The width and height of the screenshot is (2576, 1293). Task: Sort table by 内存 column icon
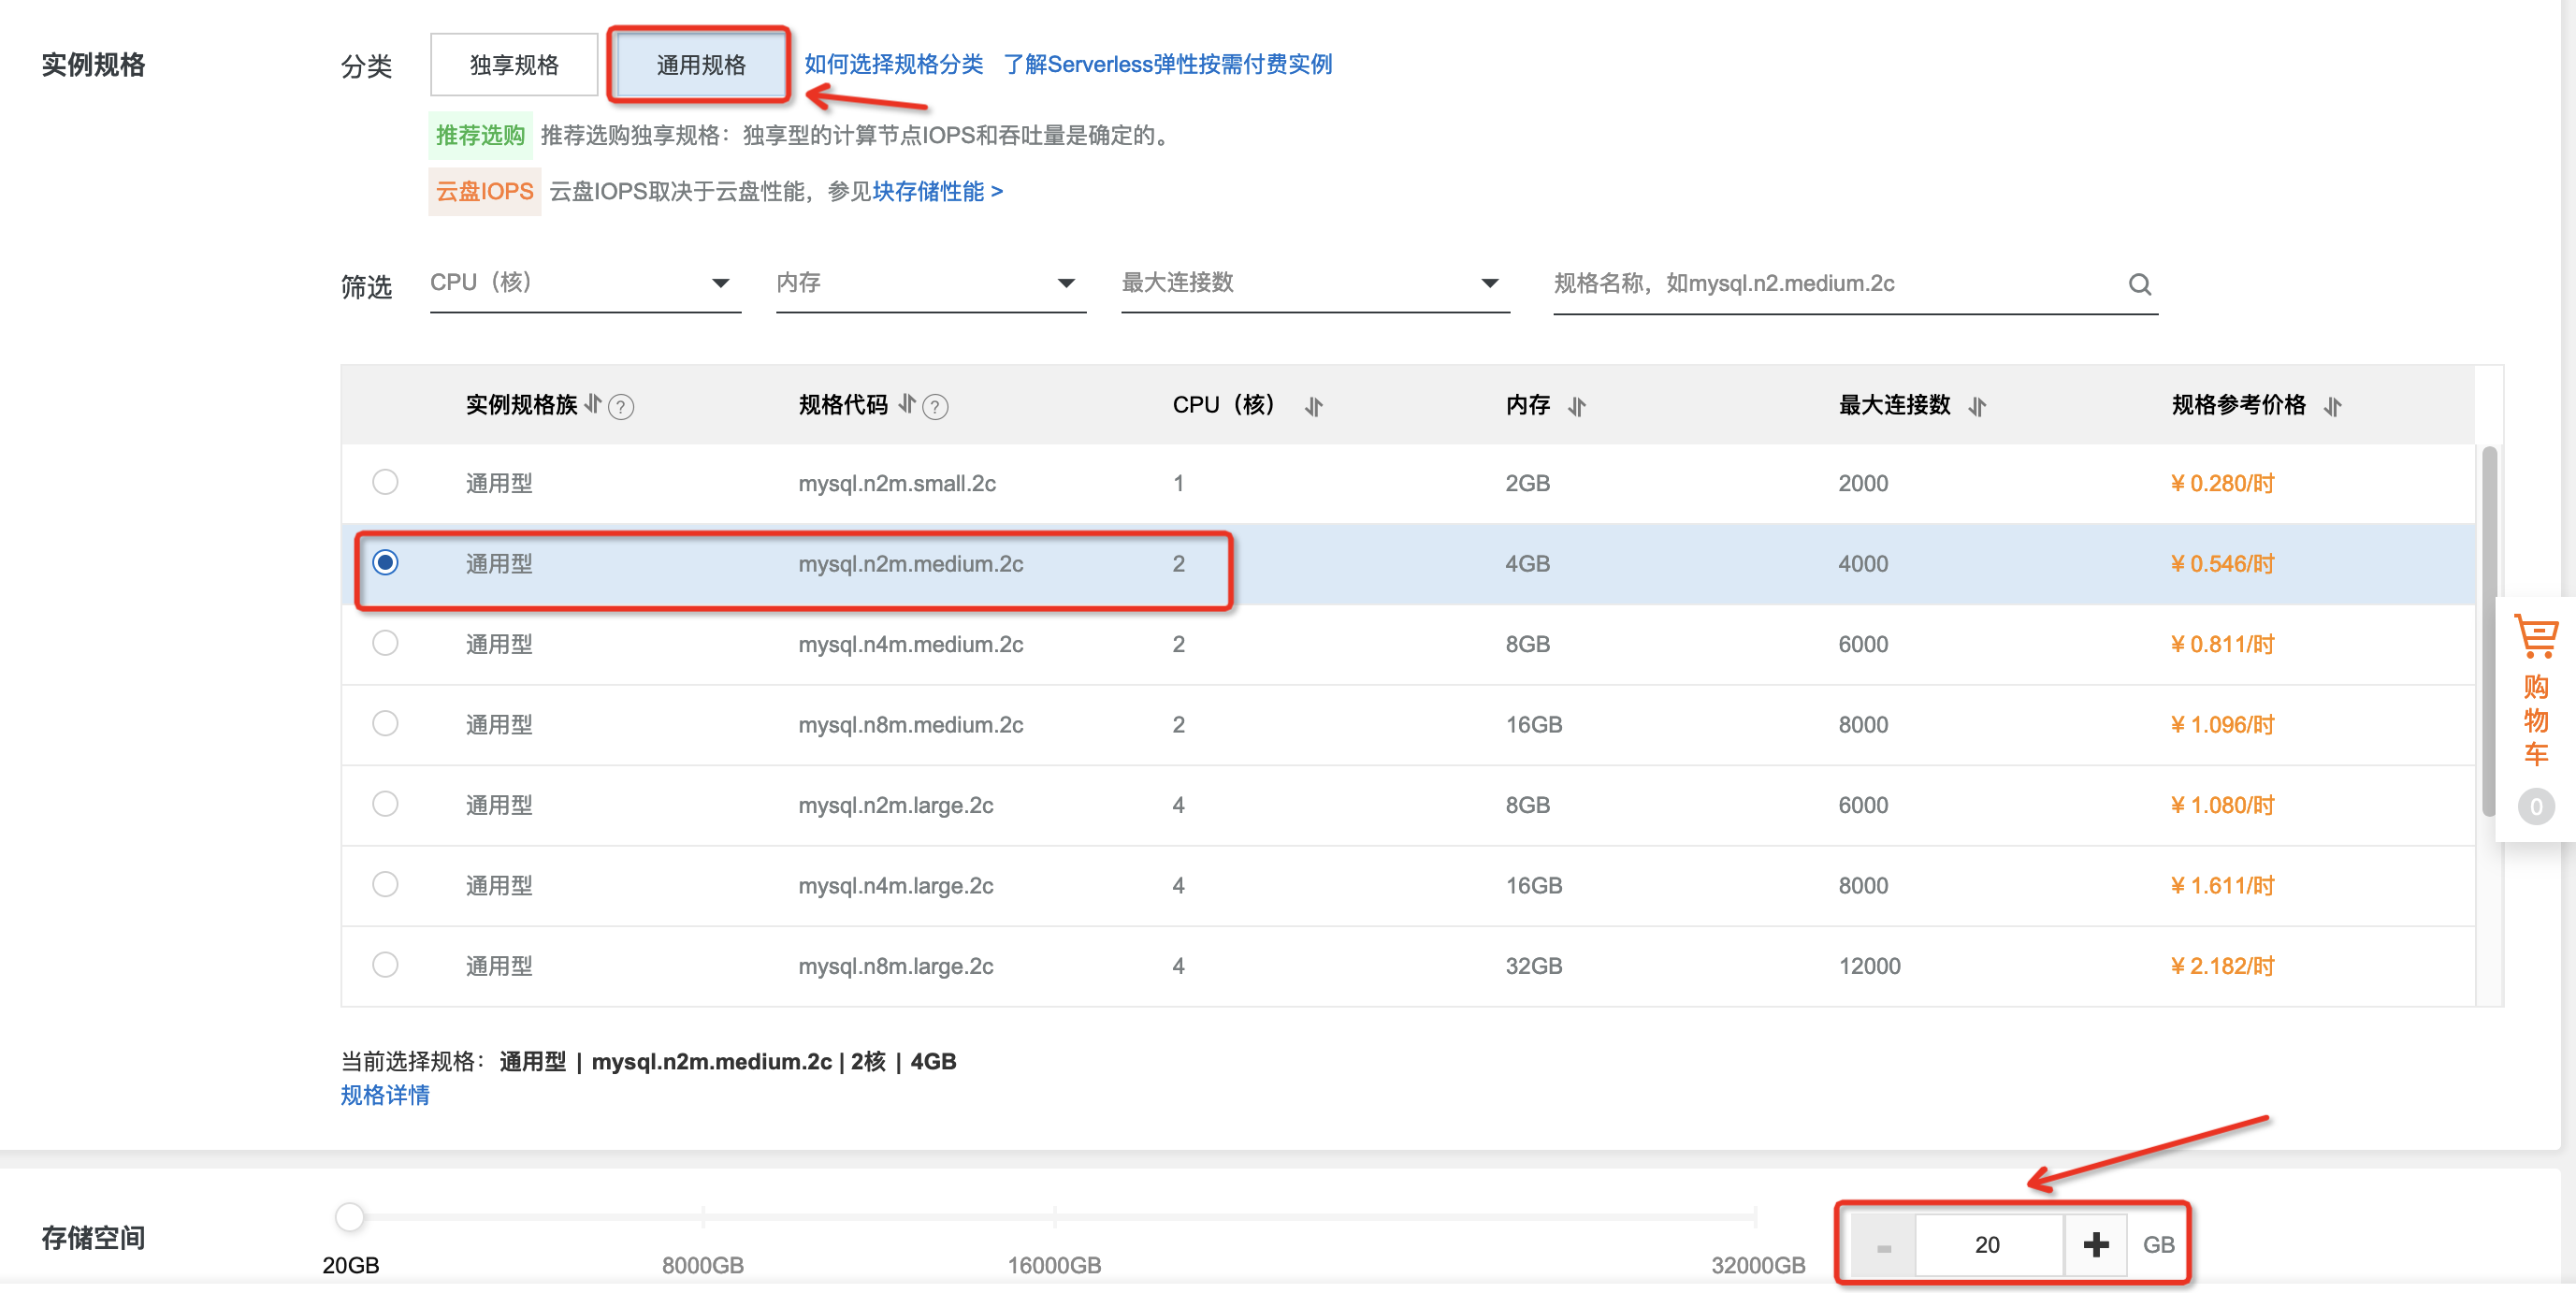tap(1576, 406)
